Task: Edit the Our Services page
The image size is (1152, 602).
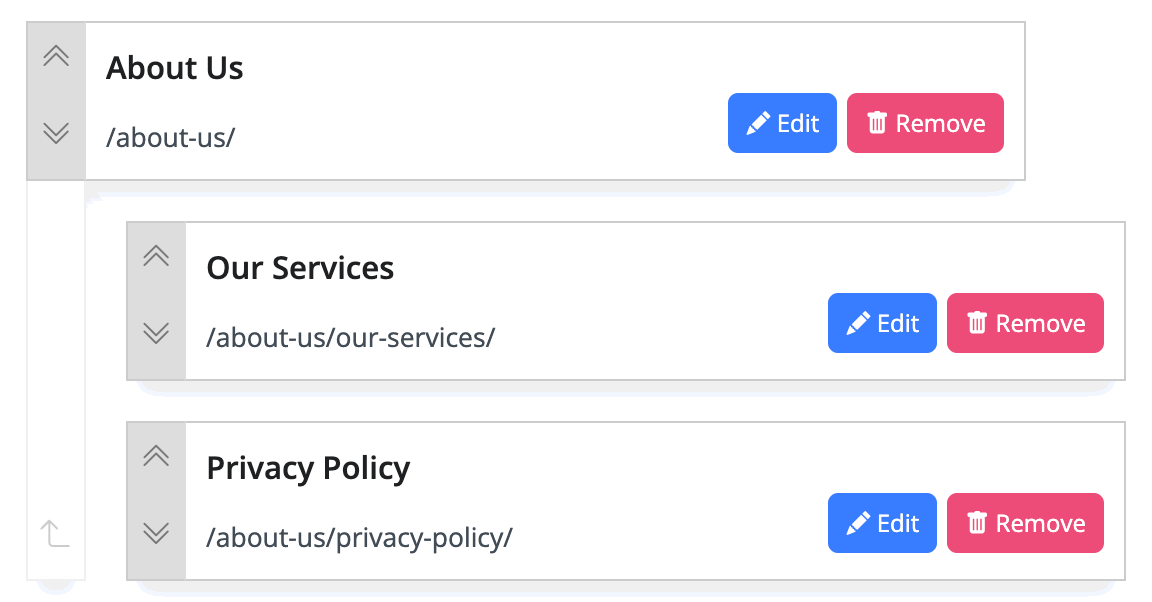Action: pos(882,323)
